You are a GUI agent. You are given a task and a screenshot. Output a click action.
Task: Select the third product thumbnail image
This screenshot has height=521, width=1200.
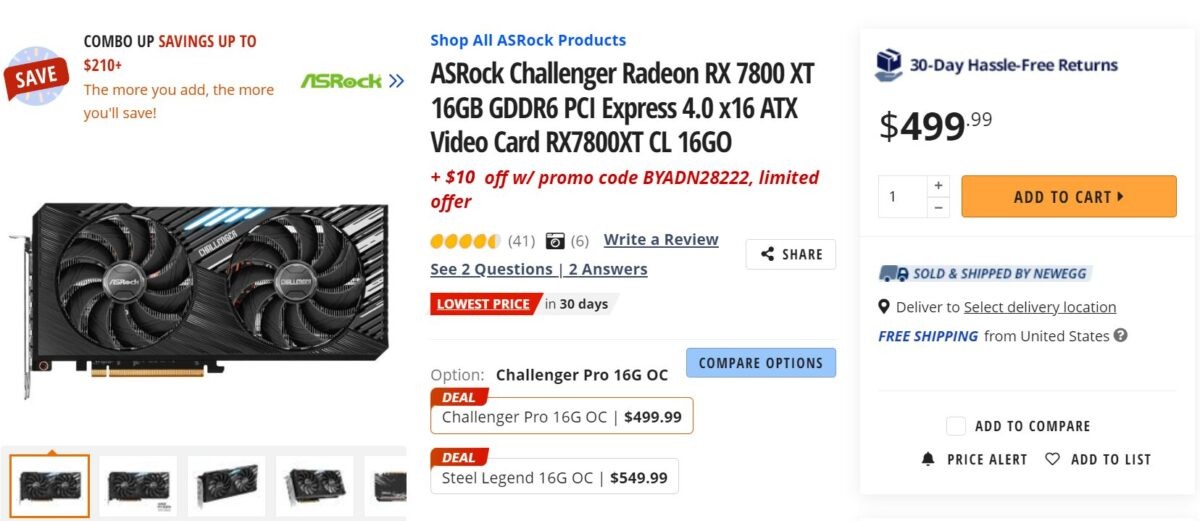[x=227, y=487]
